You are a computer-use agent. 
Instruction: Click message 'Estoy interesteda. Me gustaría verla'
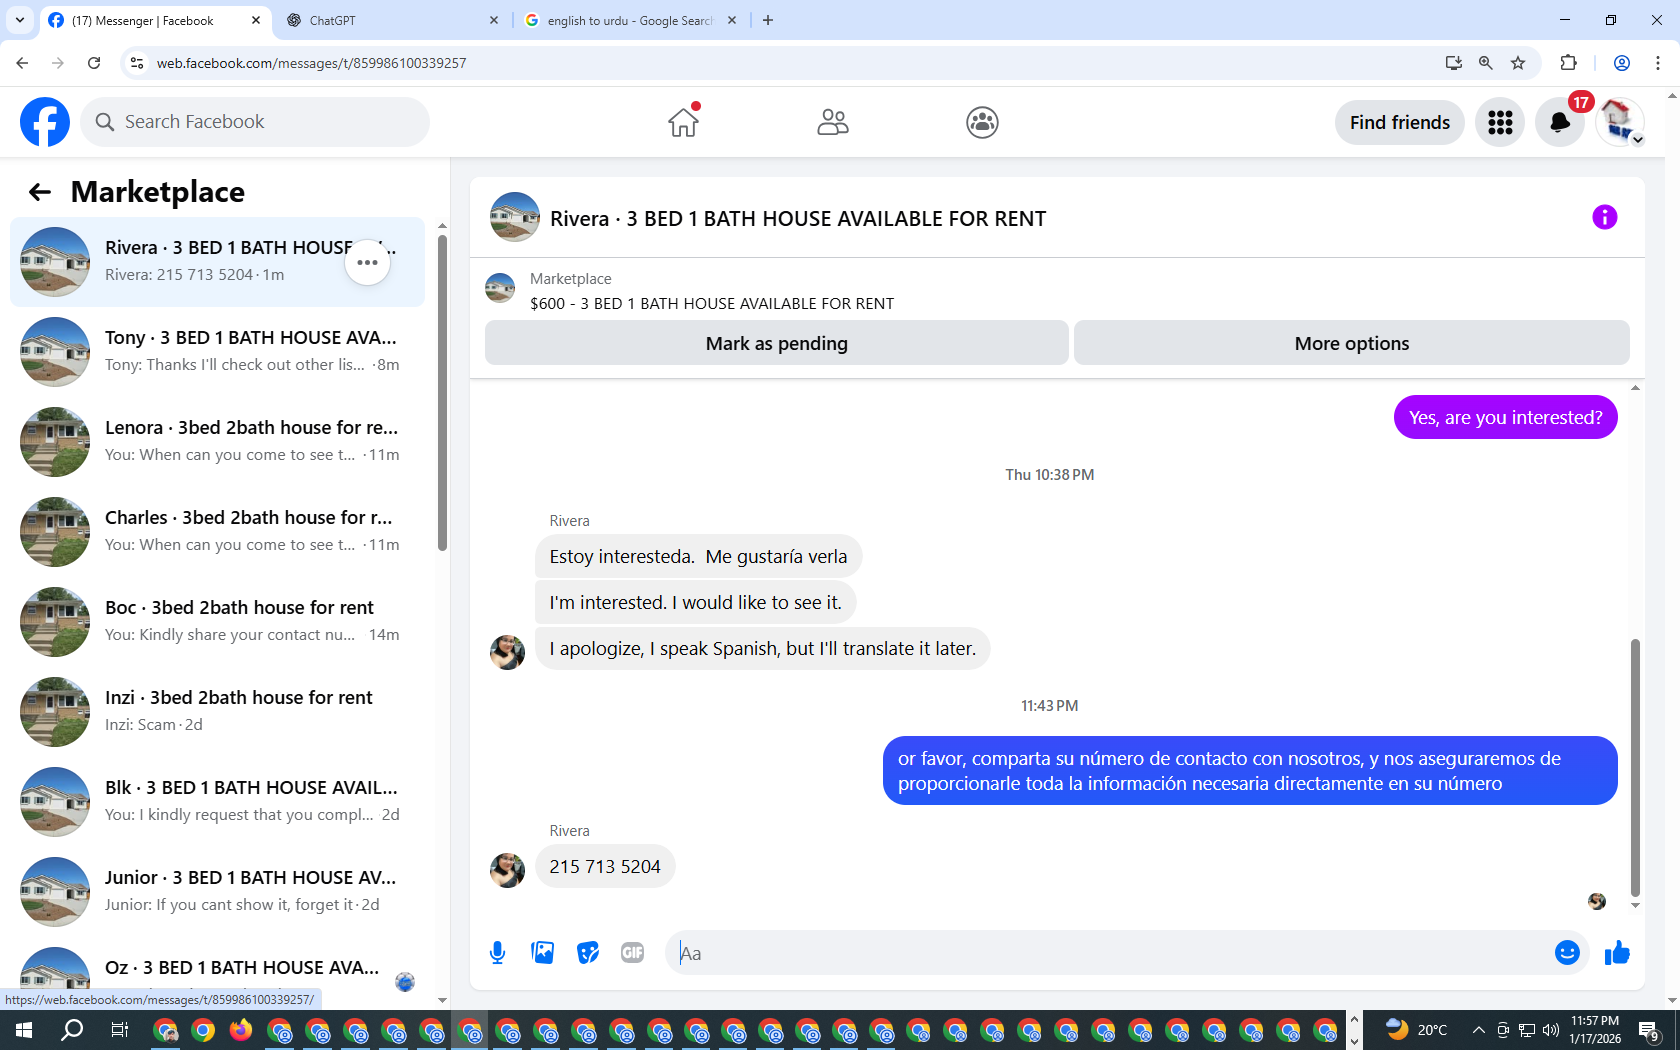point(698,557)
